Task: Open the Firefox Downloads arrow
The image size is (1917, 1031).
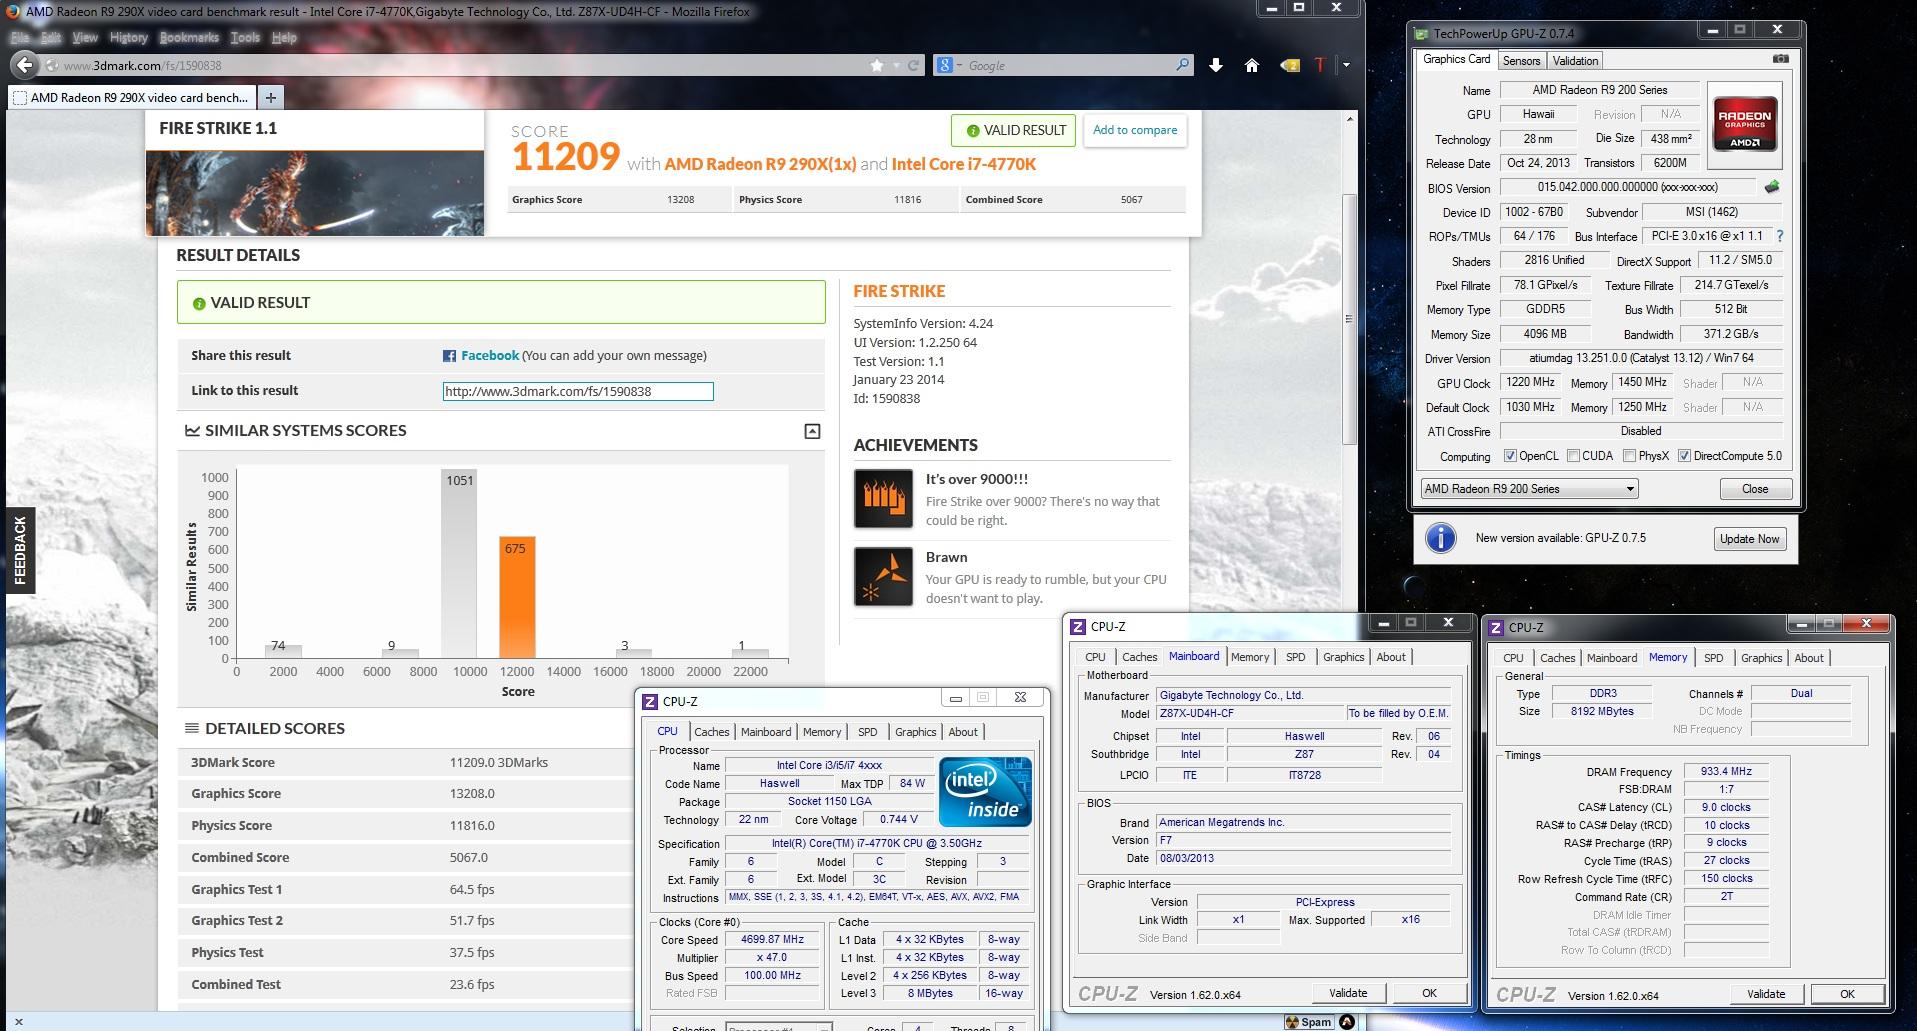Action: pos(1215,65)
